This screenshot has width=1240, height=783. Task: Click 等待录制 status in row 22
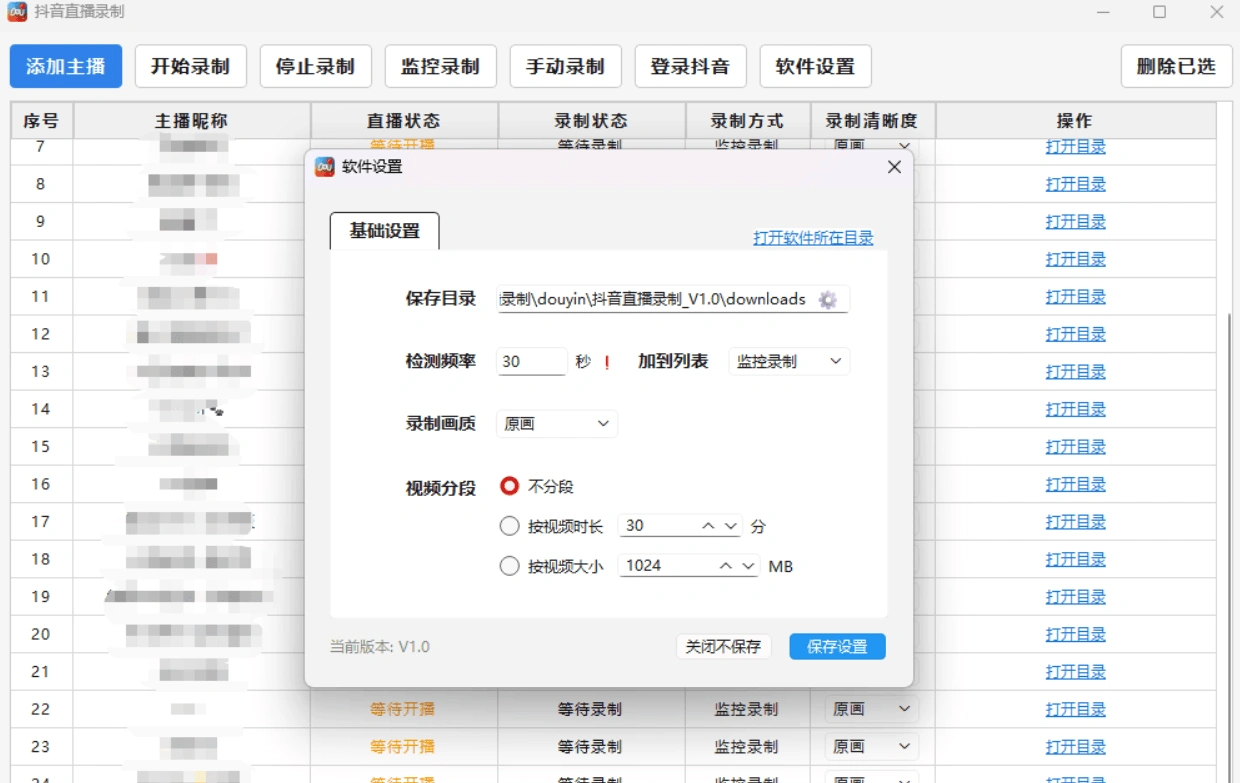coord(590,709)
